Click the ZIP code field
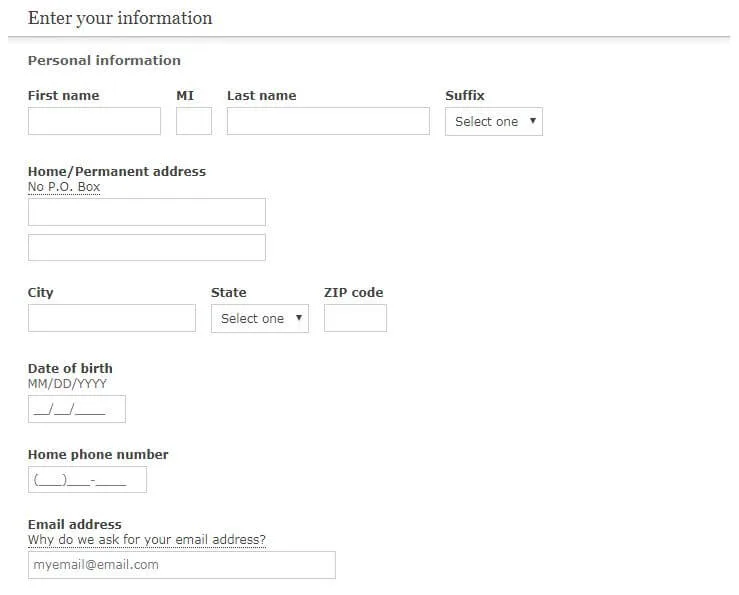This screenshot has height=595, width=739. [x=355, y=318]
